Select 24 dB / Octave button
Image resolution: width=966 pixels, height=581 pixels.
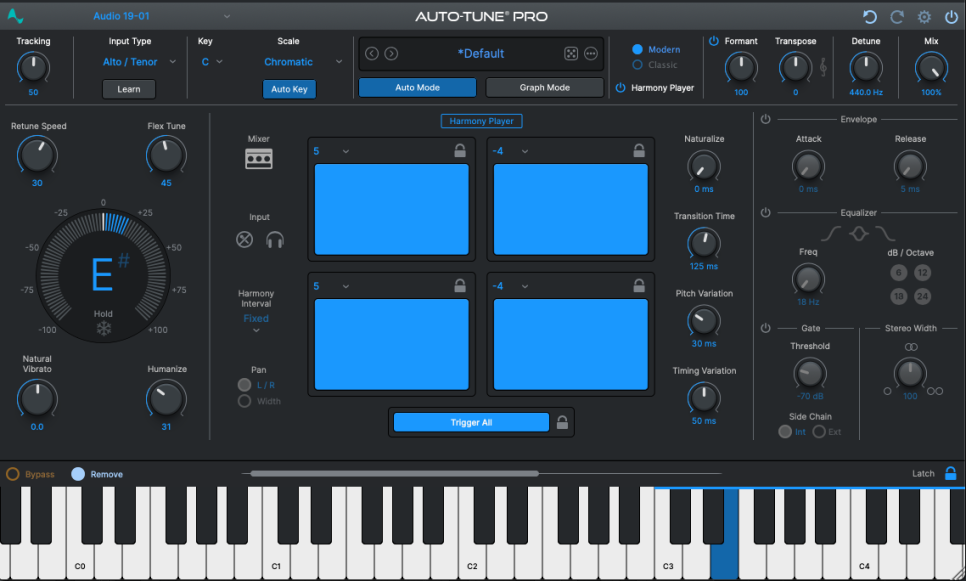click(922, 296)
